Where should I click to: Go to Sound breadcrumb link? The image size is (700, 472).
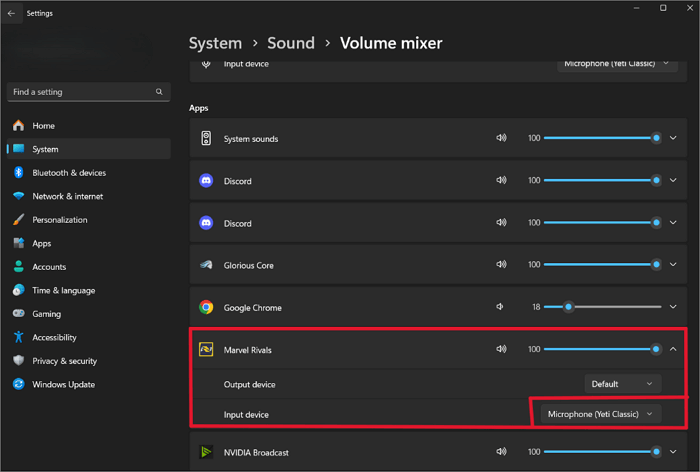pos(291,43)
